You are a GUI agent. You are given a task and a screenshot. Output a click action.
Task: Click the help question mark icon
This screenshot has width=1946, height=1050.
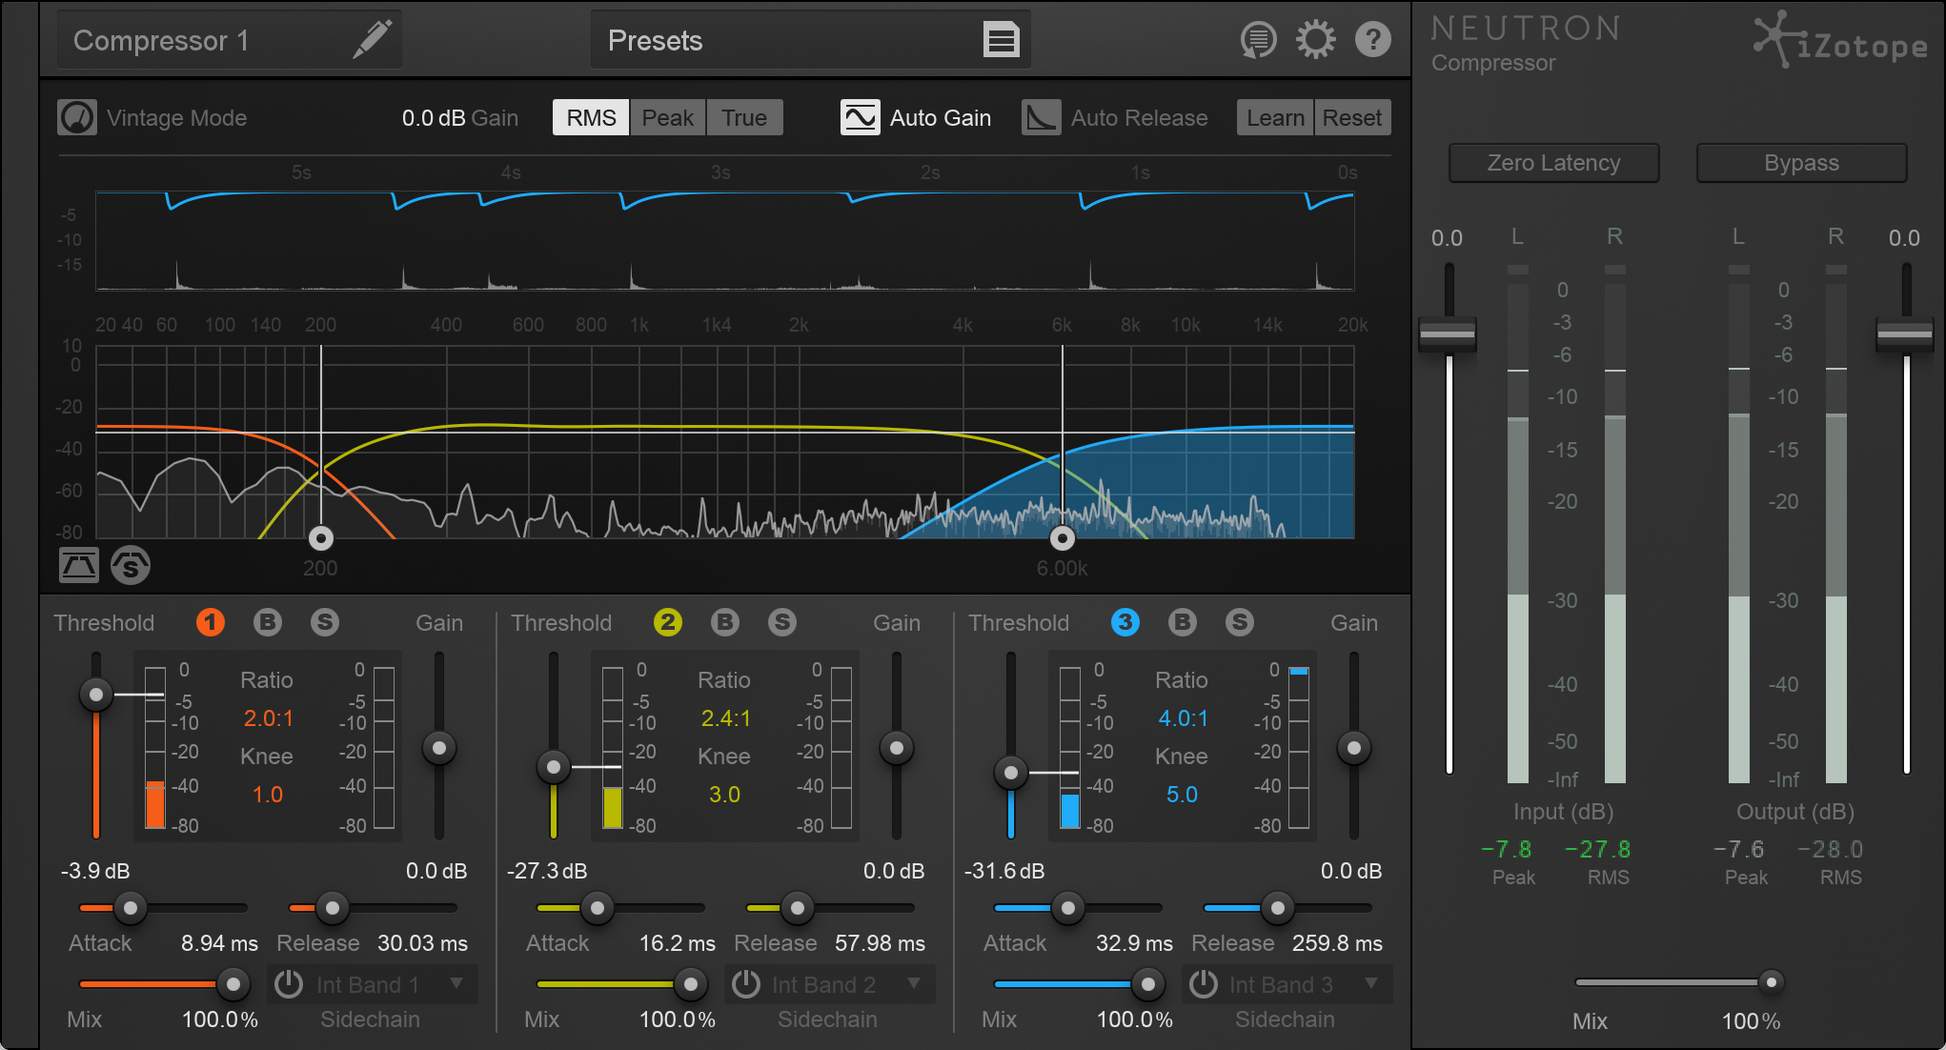pyautogui.click(x=1373, y=40)
